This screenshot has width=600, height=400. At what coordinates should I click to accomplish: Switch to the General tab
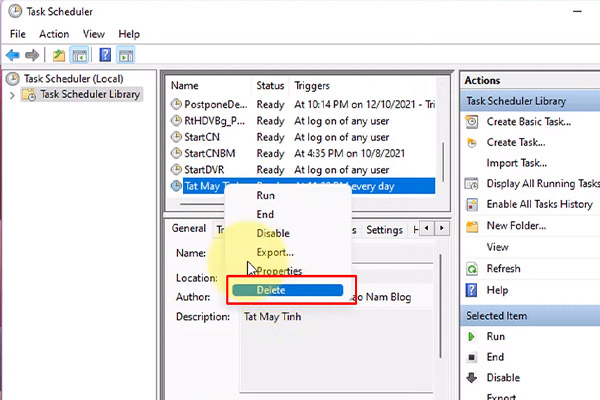click(x=189, y=229)
